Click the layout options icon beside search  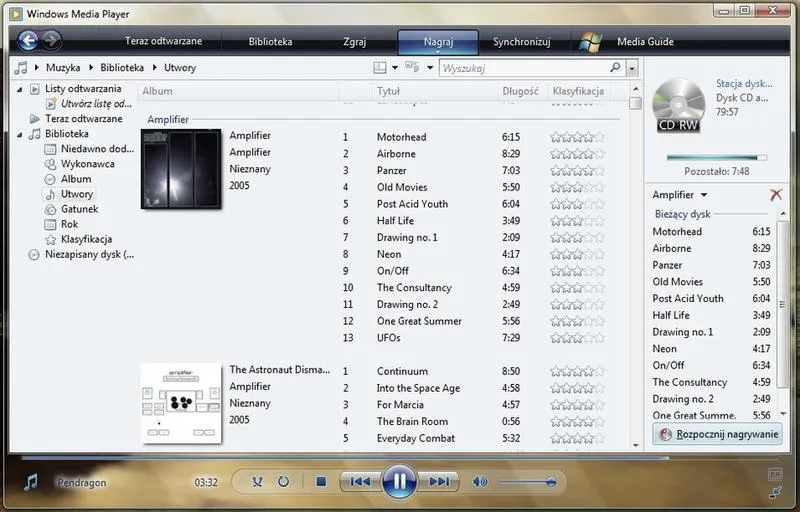380,67
